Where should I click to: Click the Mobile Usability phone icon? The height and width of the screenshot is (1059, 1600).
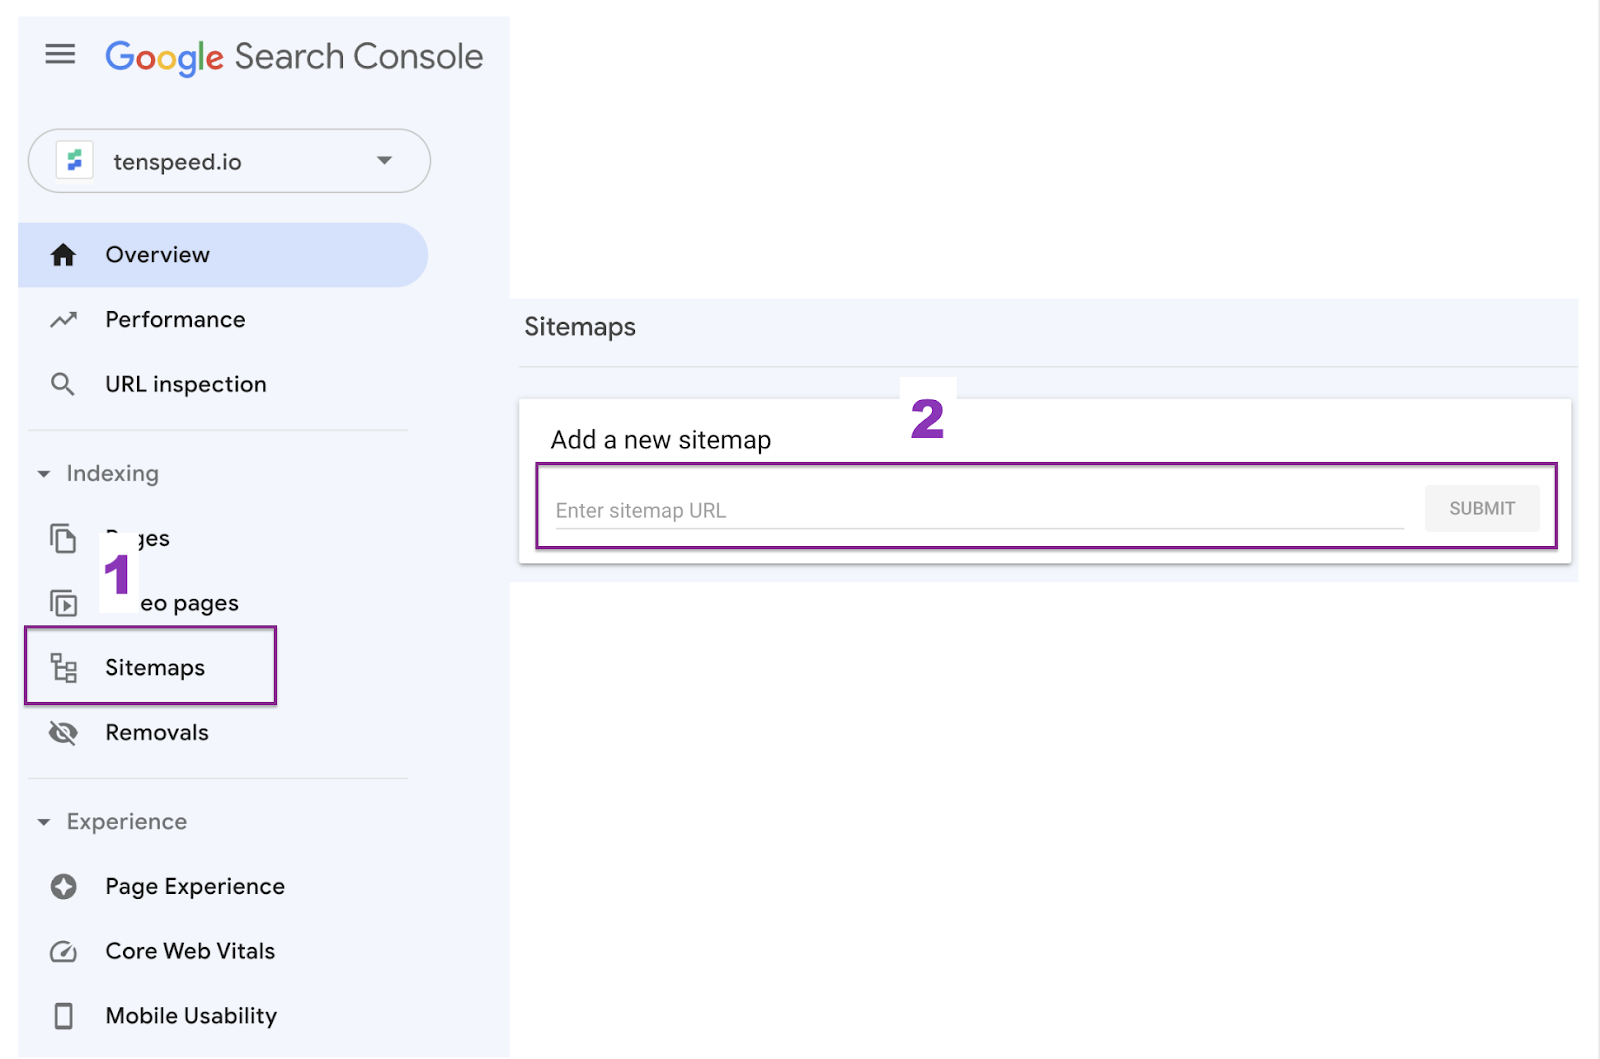(63, 1016)
